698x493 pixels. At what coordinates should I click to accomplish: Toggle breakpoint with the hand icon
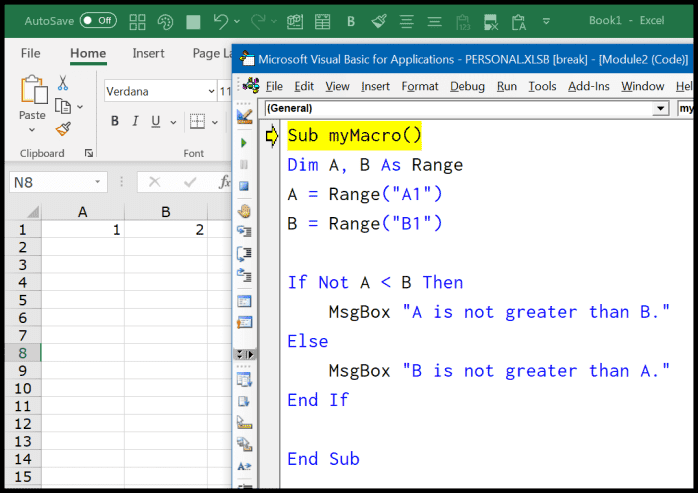coord(244,211)
